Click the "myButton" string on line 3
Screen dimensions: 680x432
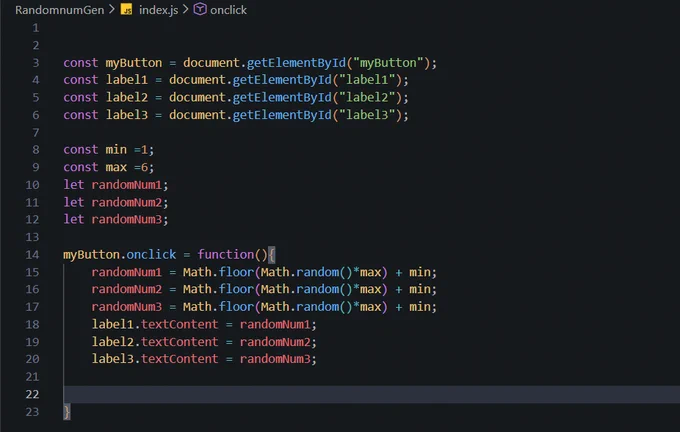[x=389, y=63]
